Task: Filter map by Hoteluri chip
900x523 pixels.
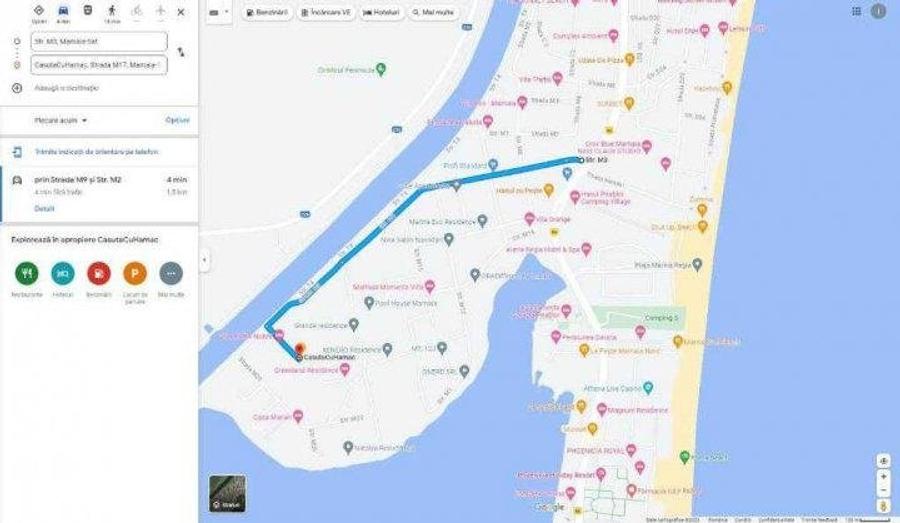Action: 381,12
